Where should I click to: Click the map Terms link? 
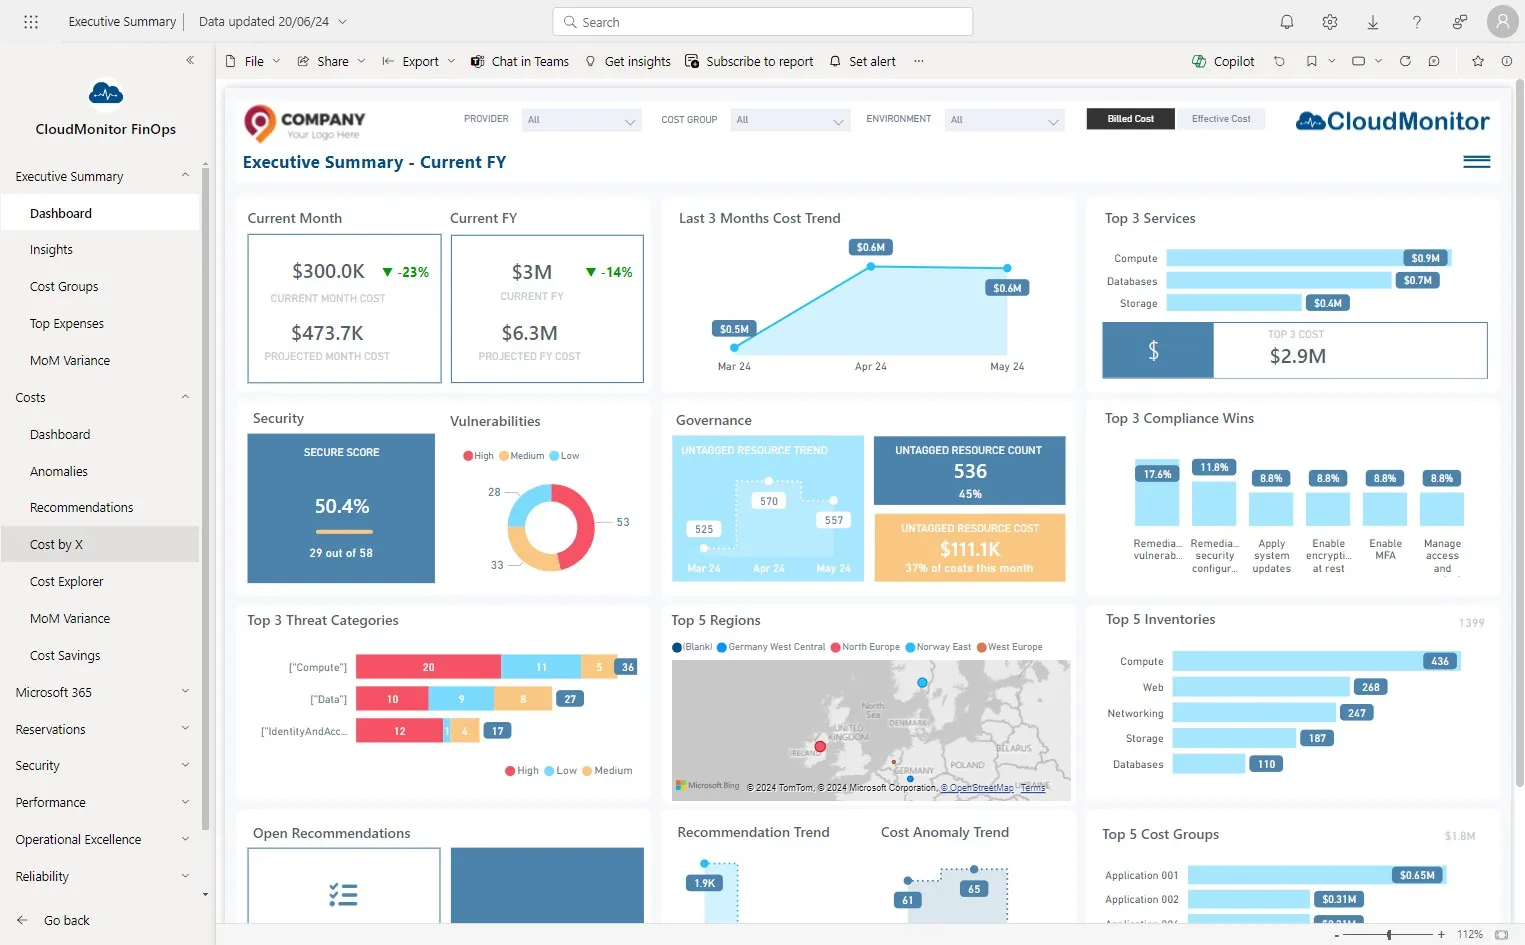1033,788
